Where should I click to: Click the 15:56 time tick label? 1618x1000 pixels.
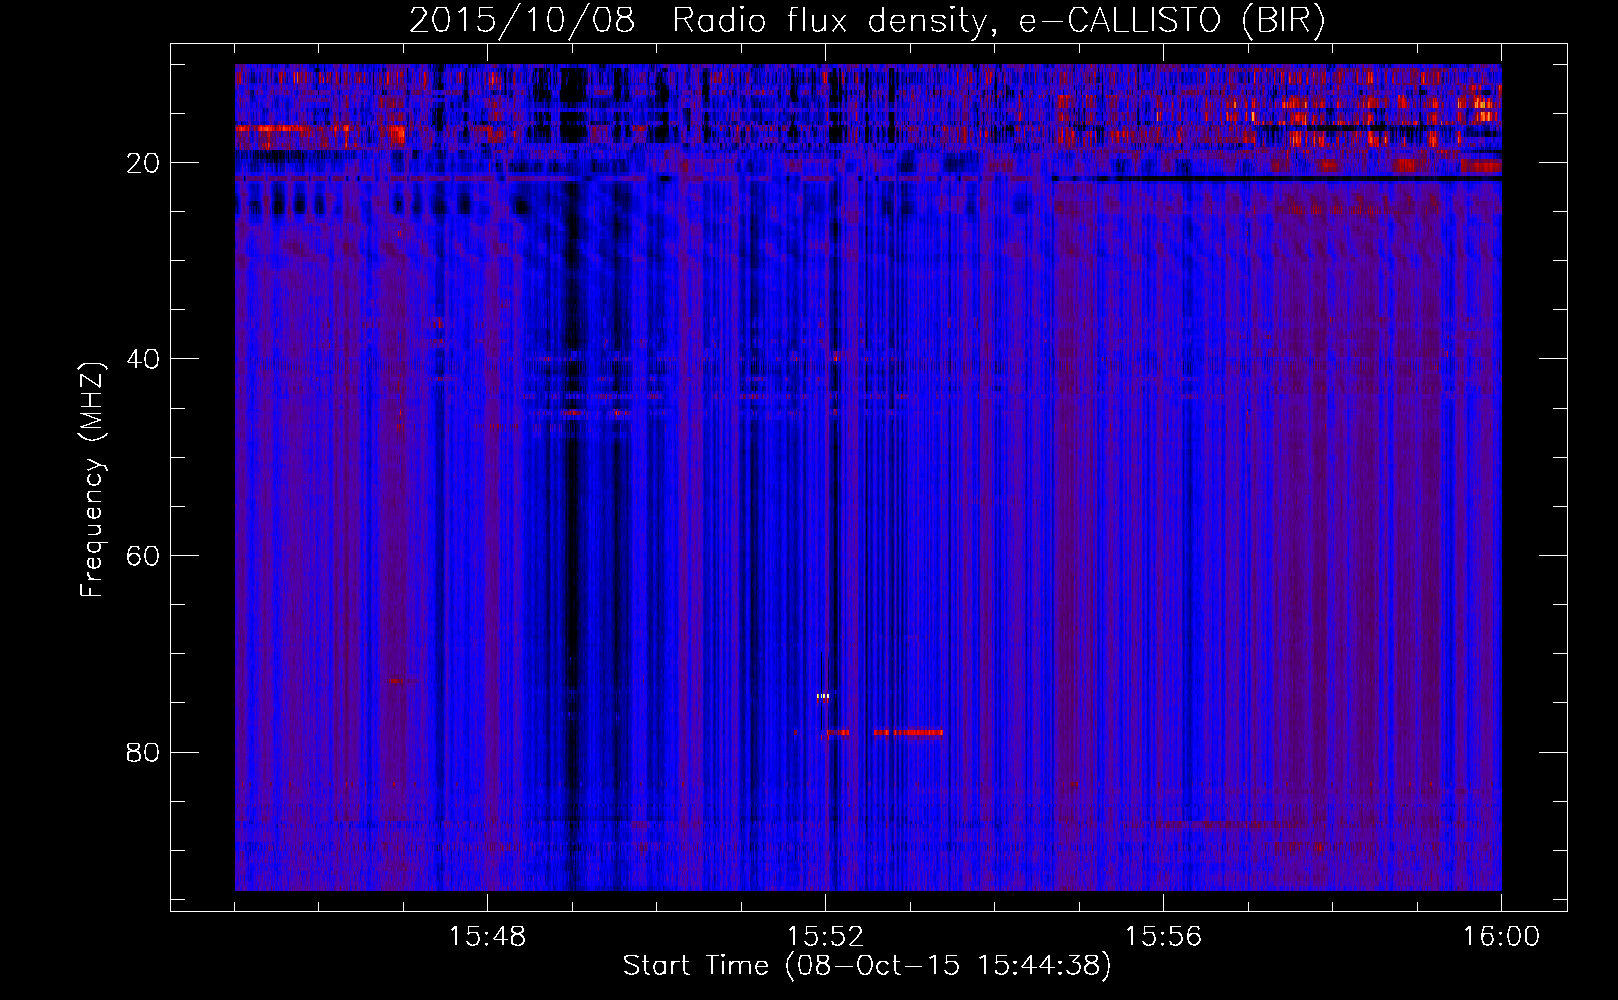coord(1163,937)
